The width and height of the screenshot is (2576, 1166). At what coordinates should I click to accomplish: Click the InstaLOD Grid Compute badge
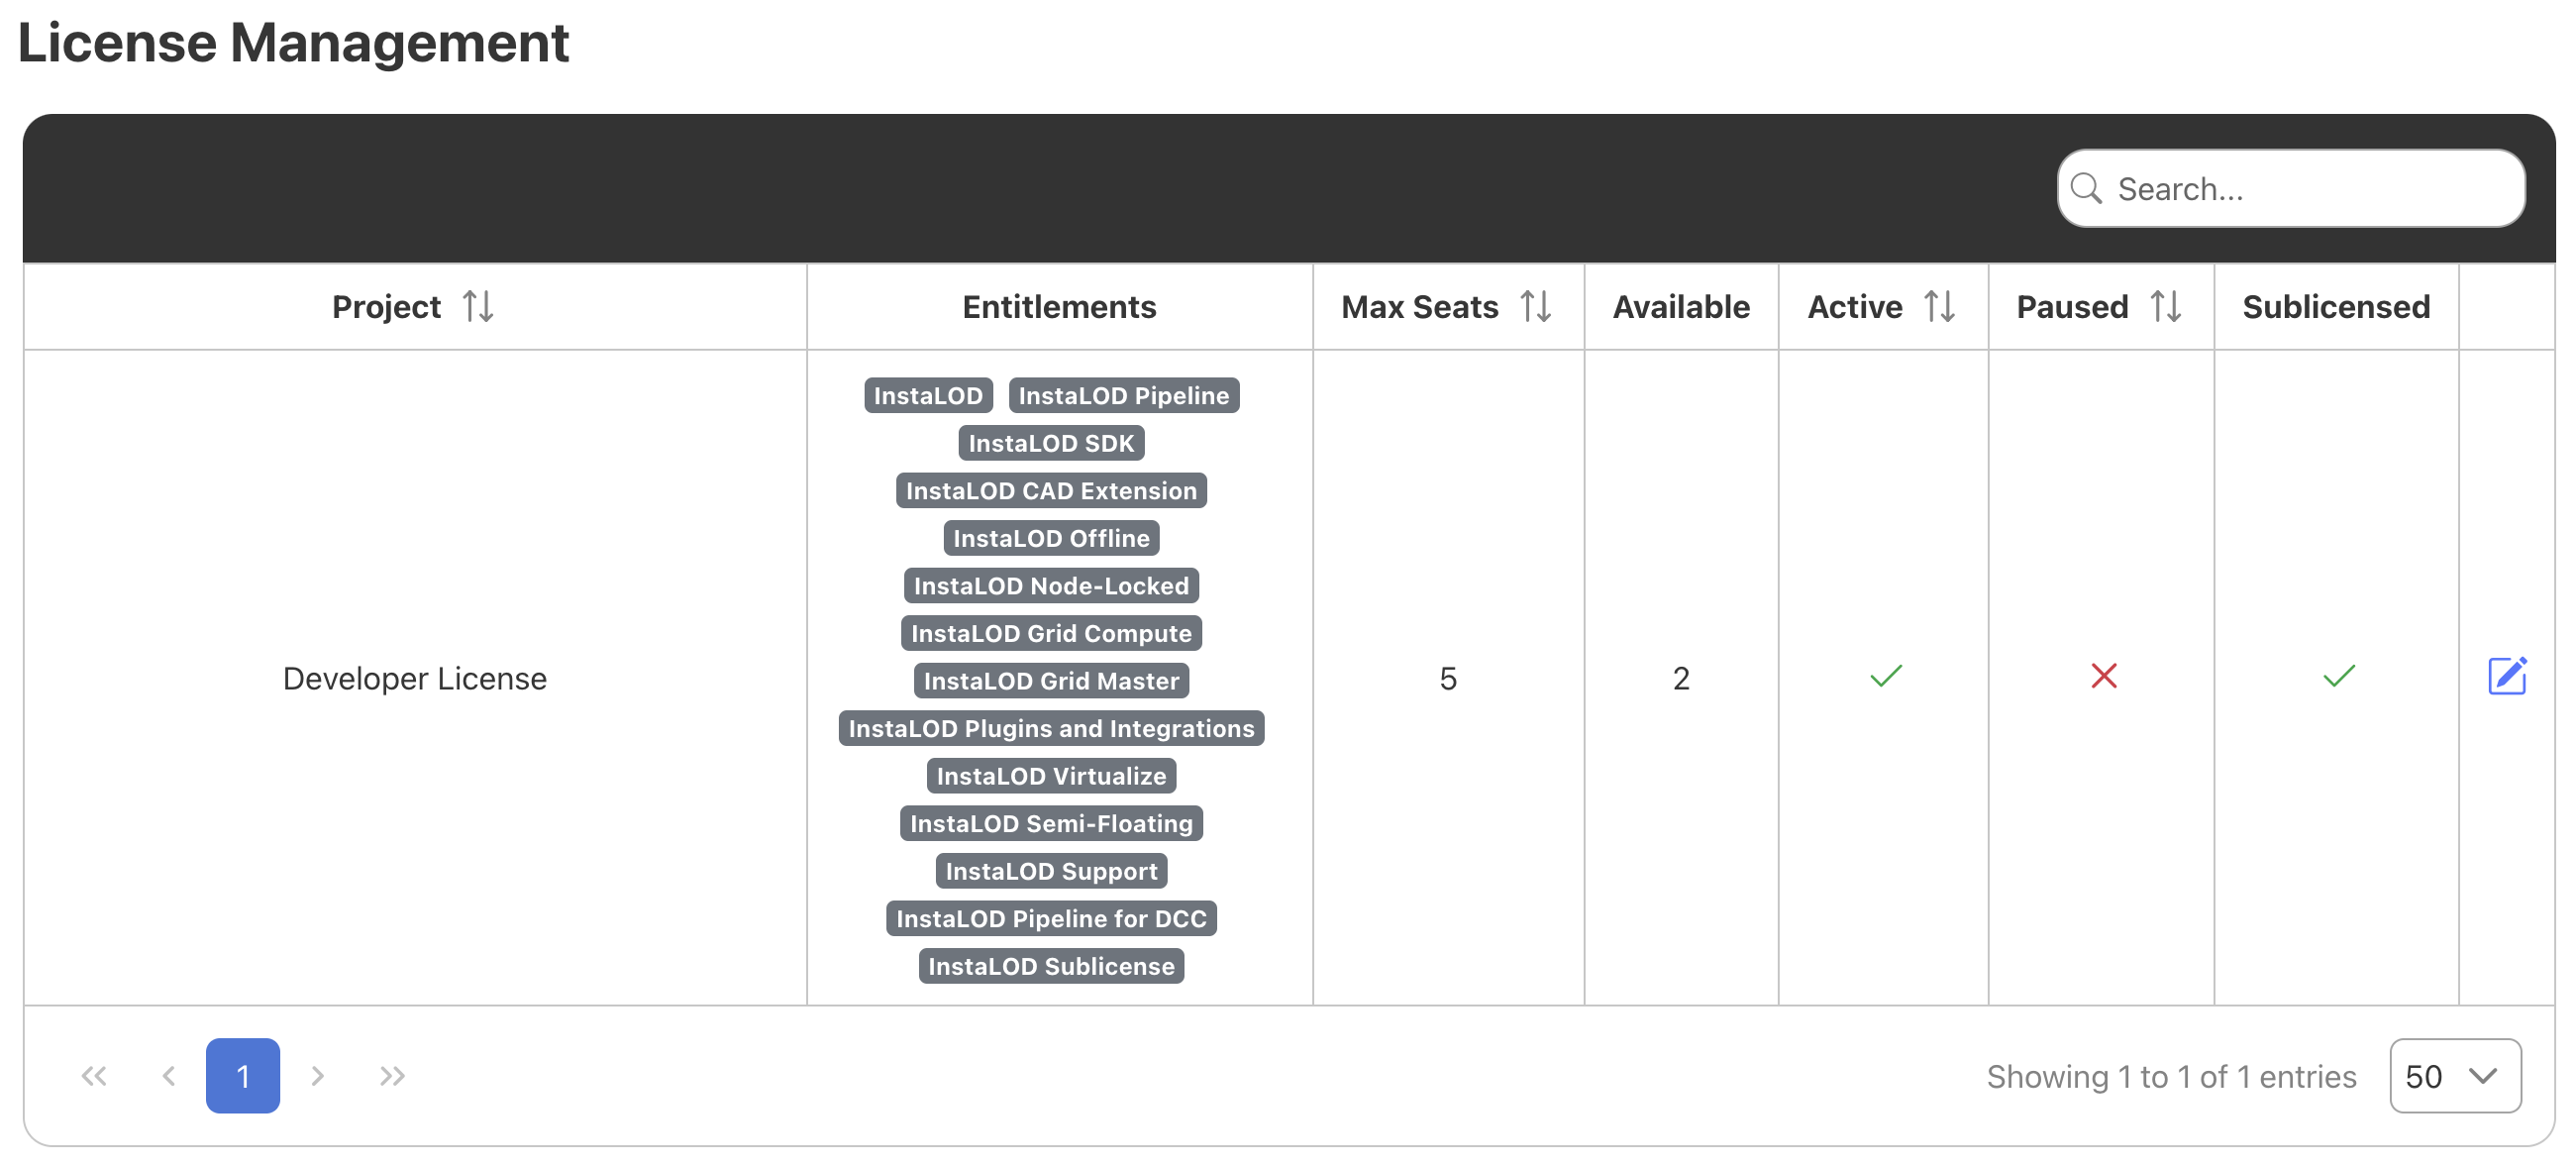tap(1051, 633)
